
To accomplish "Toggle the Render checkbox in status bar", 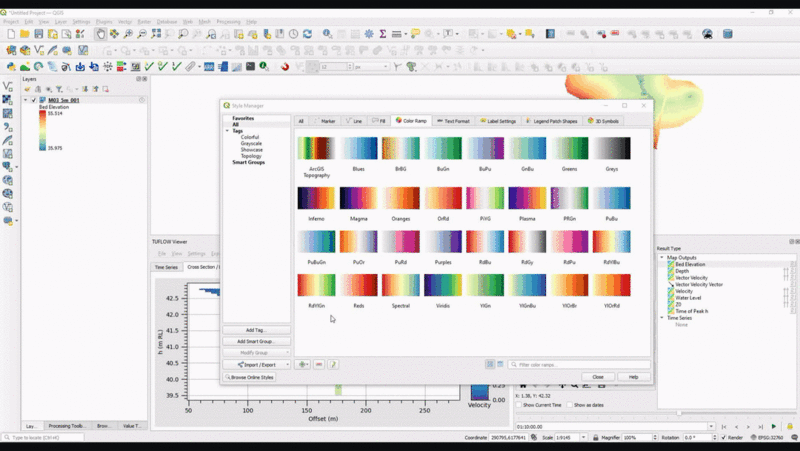I will pyautogui.click(x=723, y=438).
